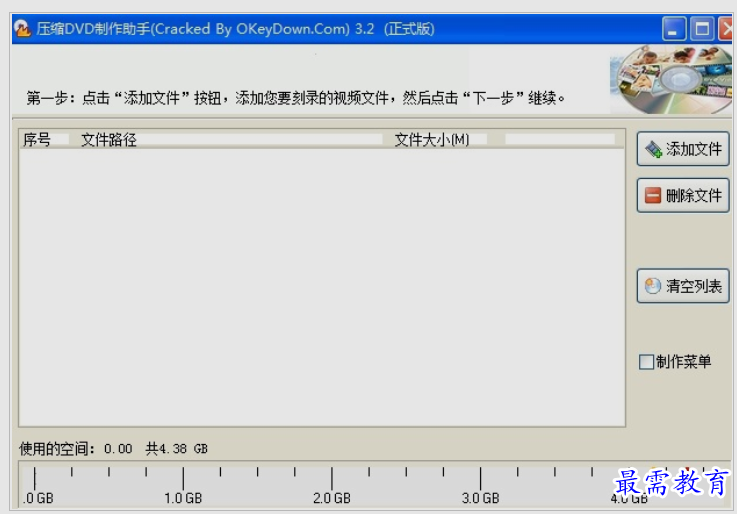
Task: Click the 文件大小(M) column header
Action: click(x=432, y=140)
